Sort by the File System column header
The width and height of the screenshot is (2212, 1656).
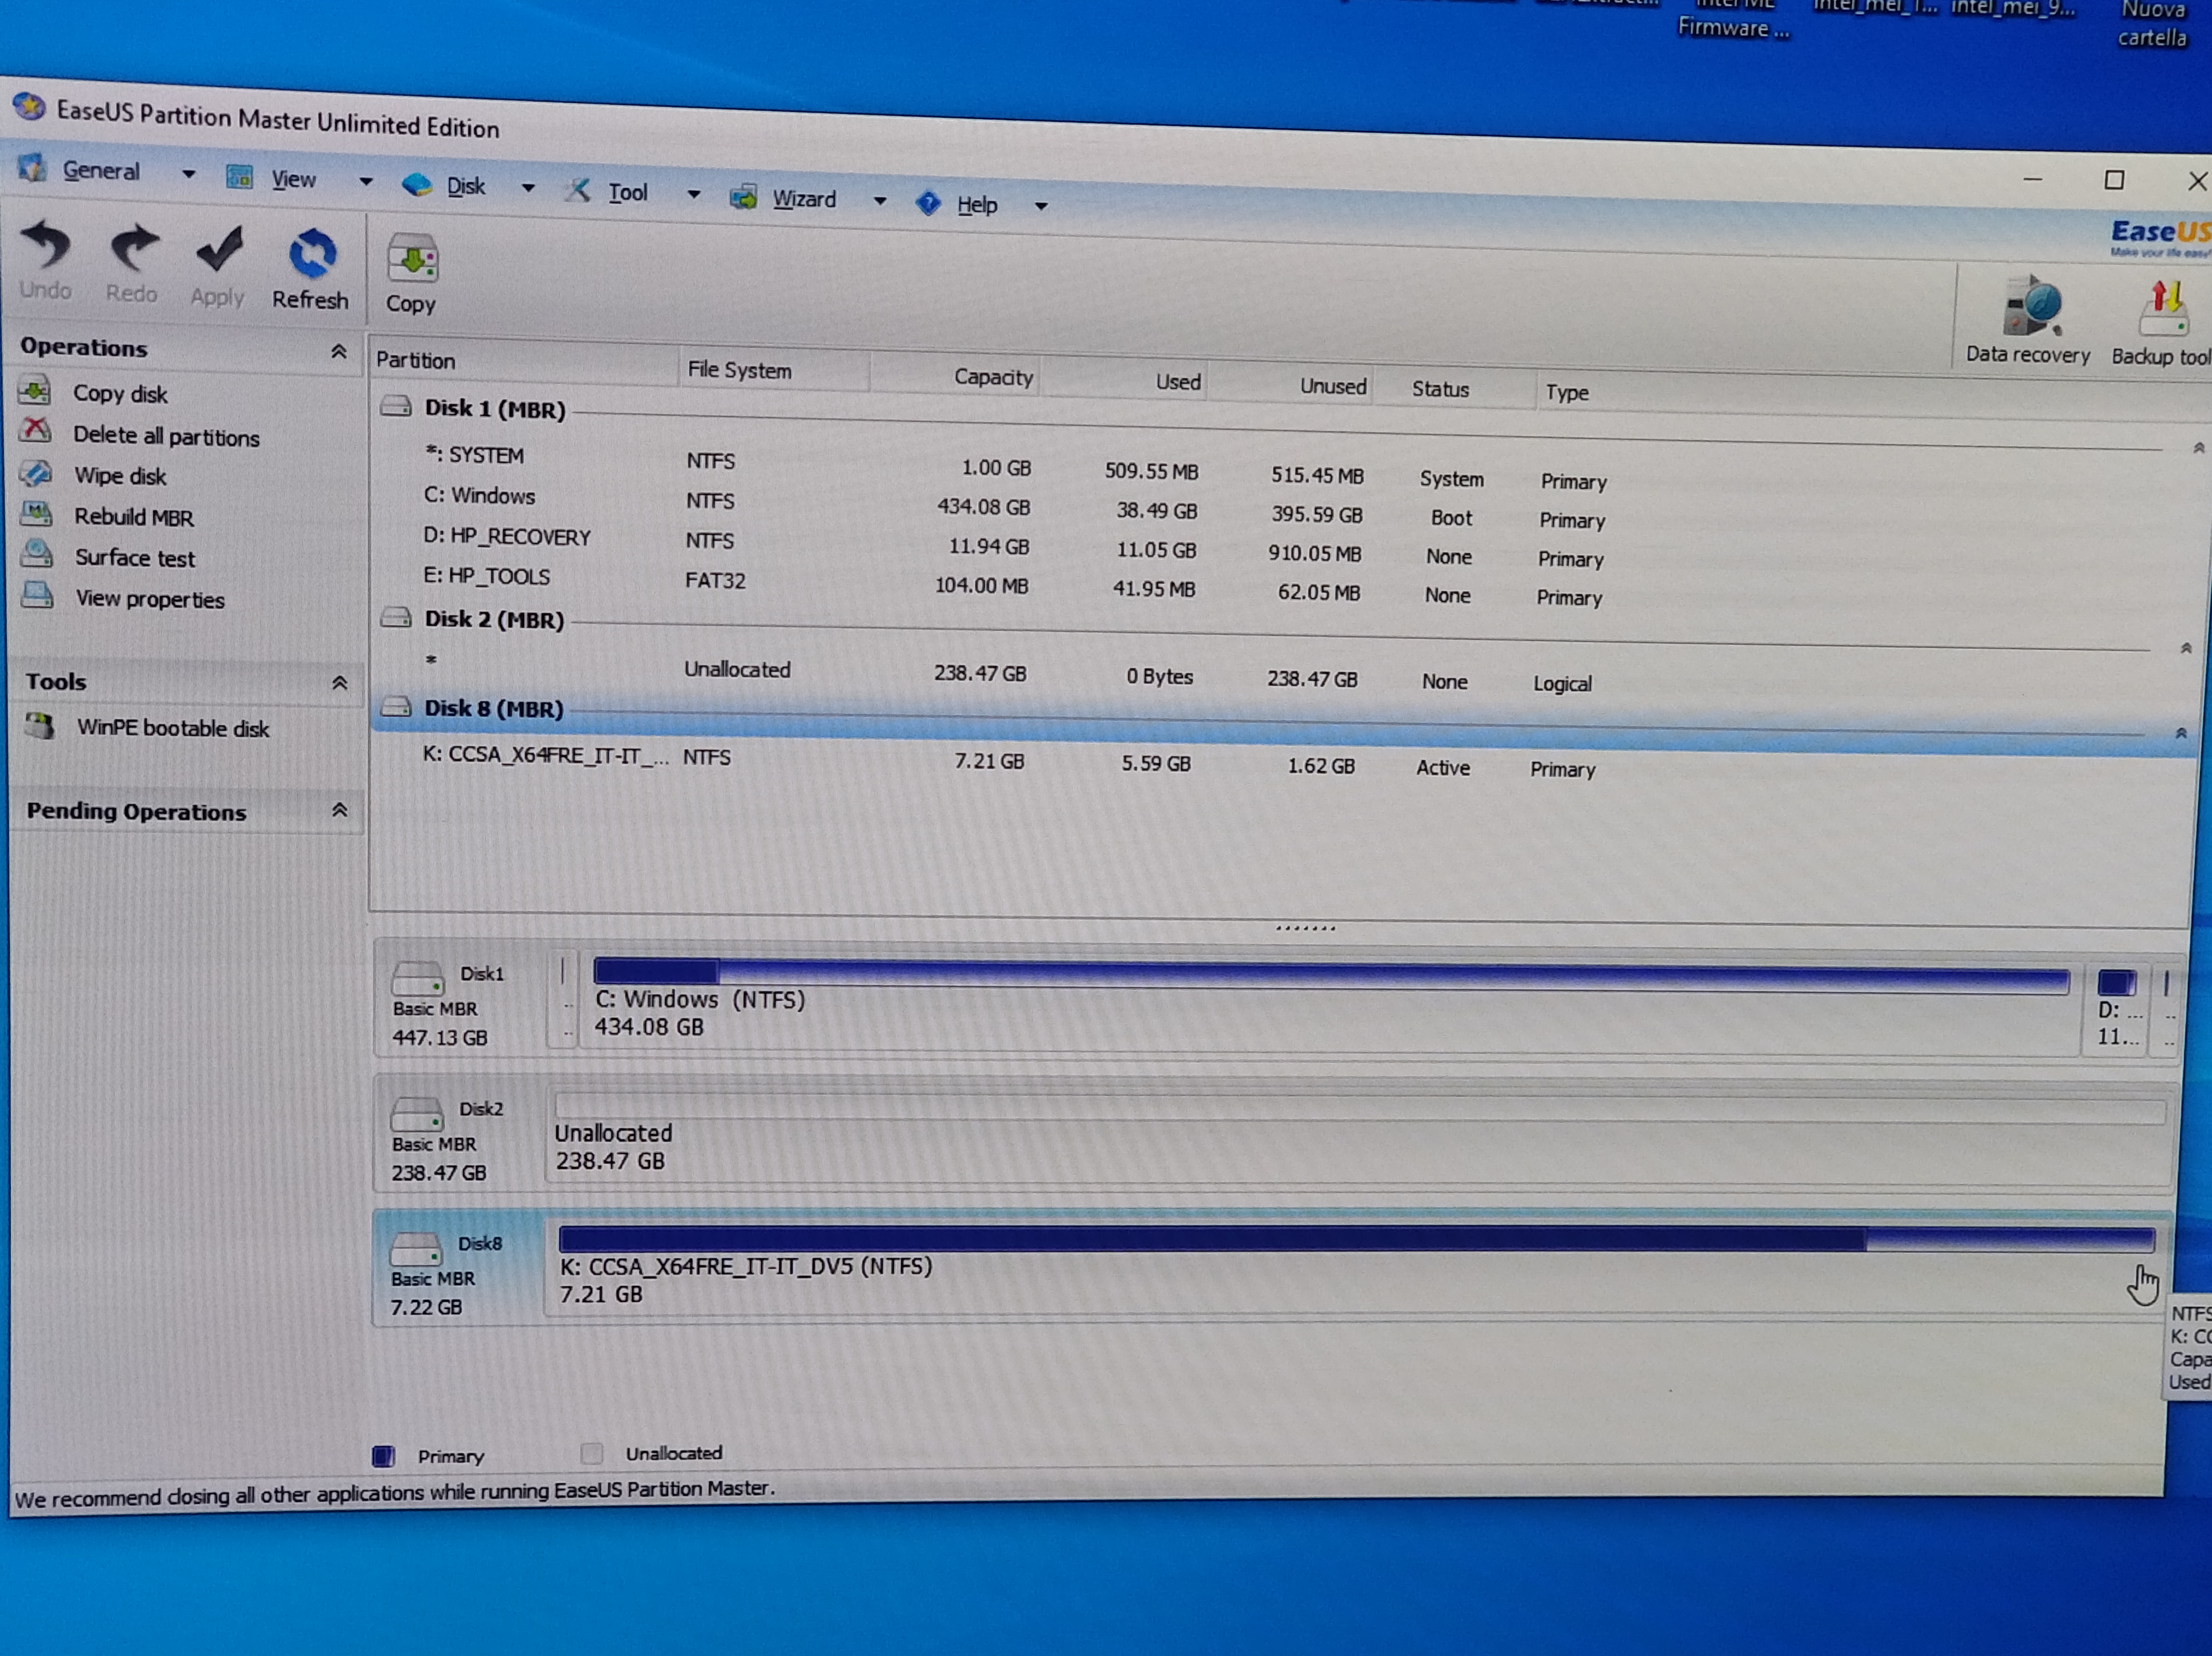click(x=773, y=371)
